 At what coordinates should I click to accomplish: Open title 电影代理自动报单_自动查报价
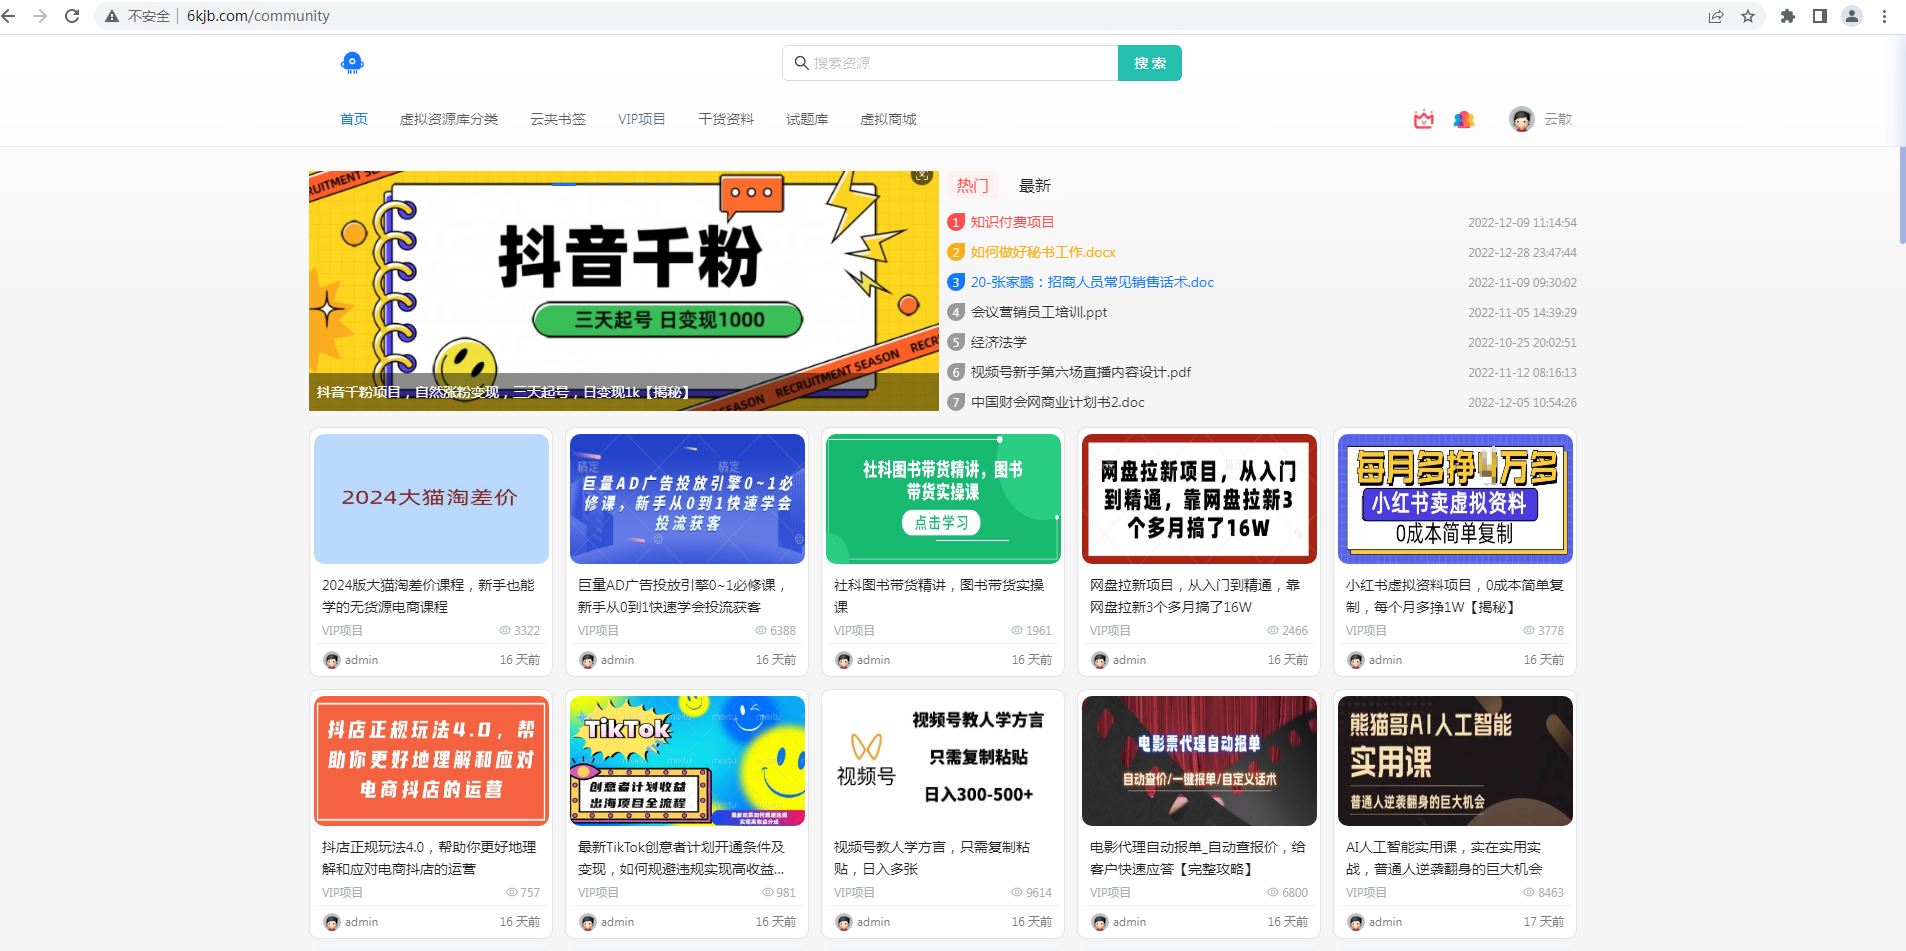(x=1198, y=858)
